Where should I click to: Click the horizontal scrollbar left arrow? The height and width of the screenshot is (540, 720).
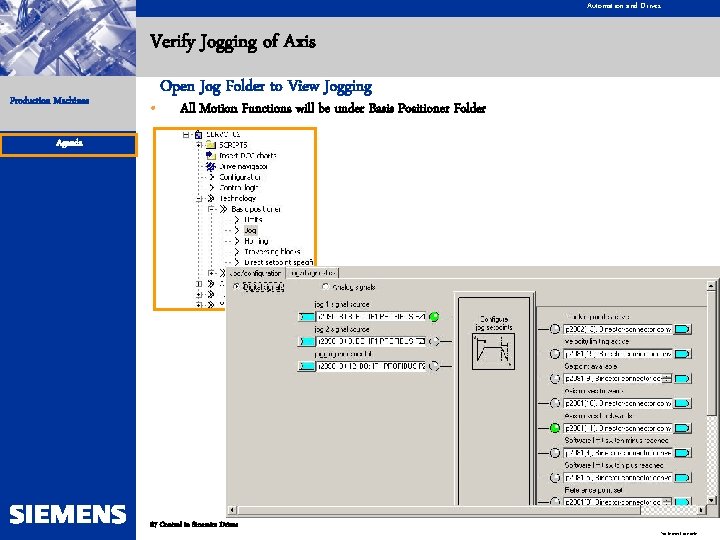coord(232,510)
